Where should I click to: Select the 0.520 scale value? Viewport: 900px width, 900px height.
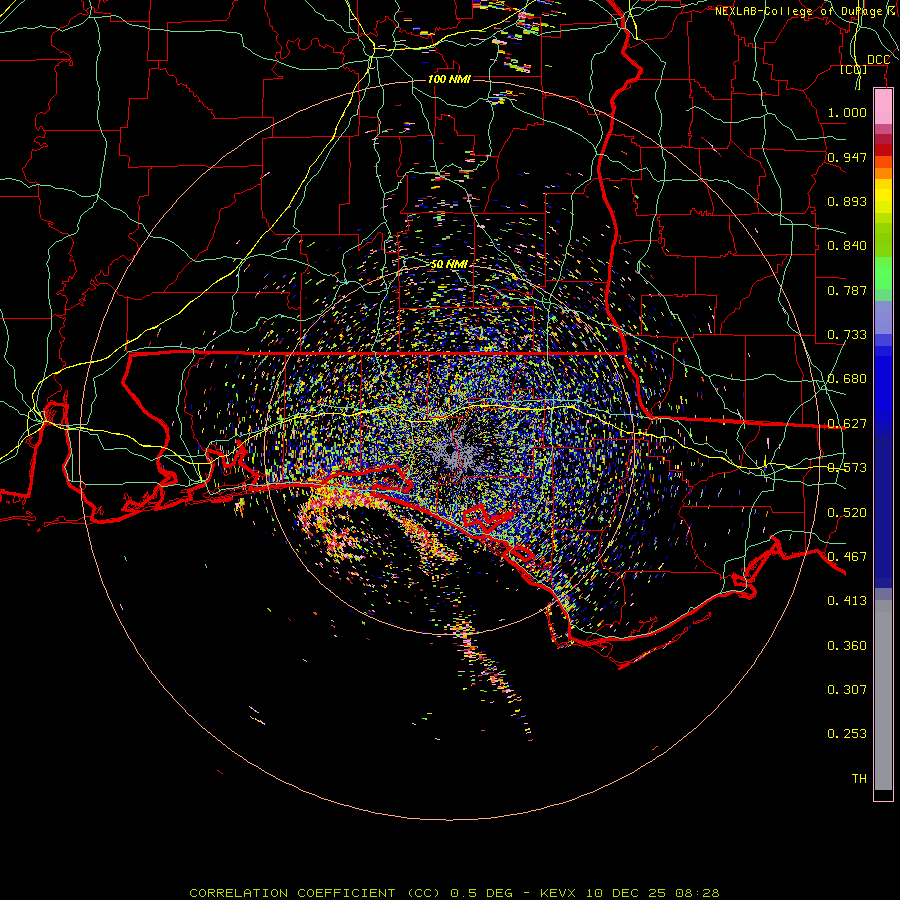pyautogui.click(x=847, y=513)
